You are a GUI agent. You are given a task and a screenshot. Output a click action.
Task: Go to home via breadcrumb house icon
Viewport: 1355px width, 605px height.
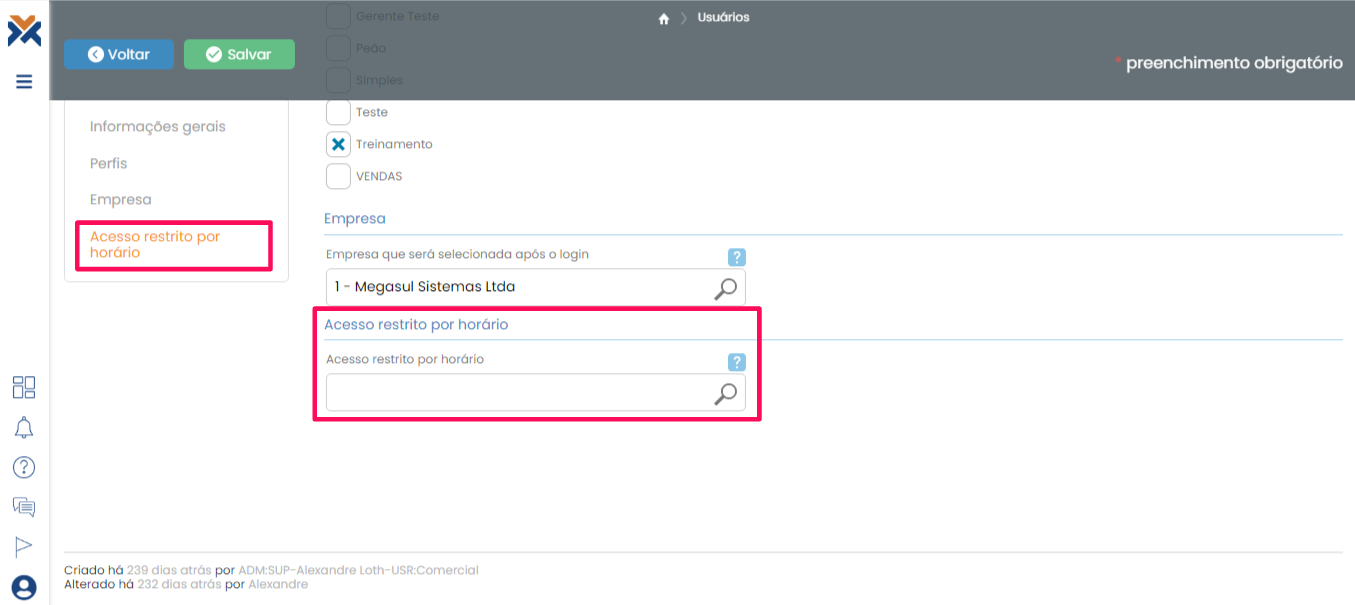[x=663, y=18]
